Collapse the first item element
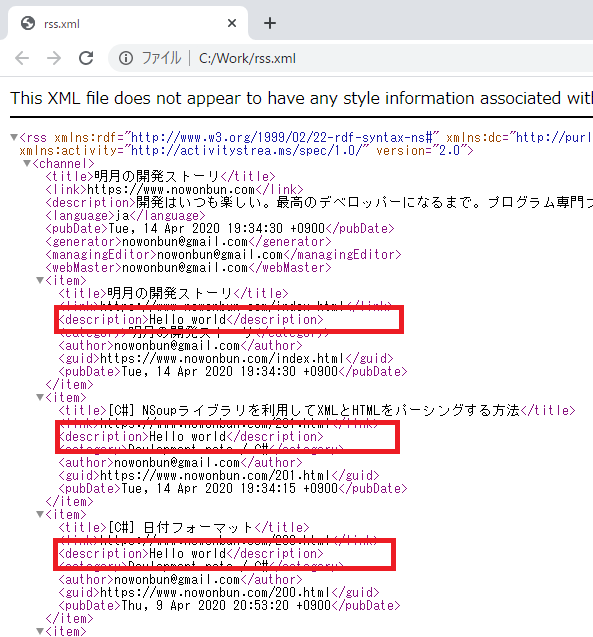Image resolution: width=593 pixels, height=637 pixels. [x=40, y=280]
